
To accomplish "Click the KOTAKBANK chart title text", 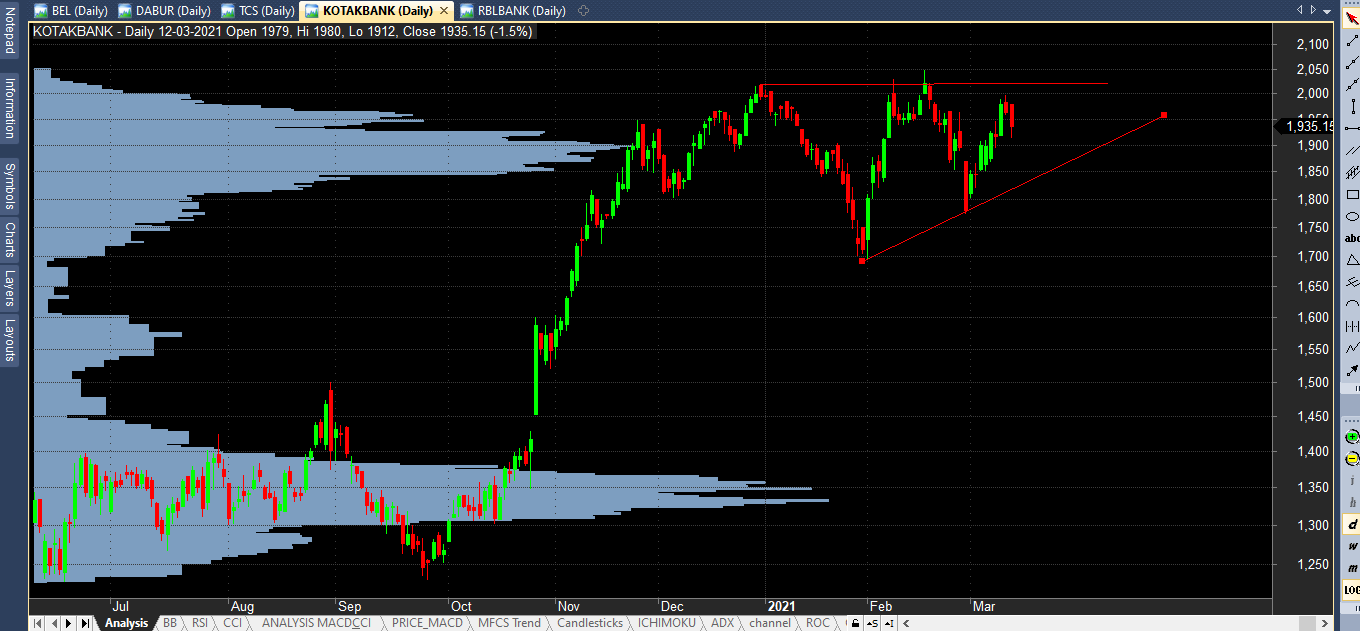I will tap(283, 31).
